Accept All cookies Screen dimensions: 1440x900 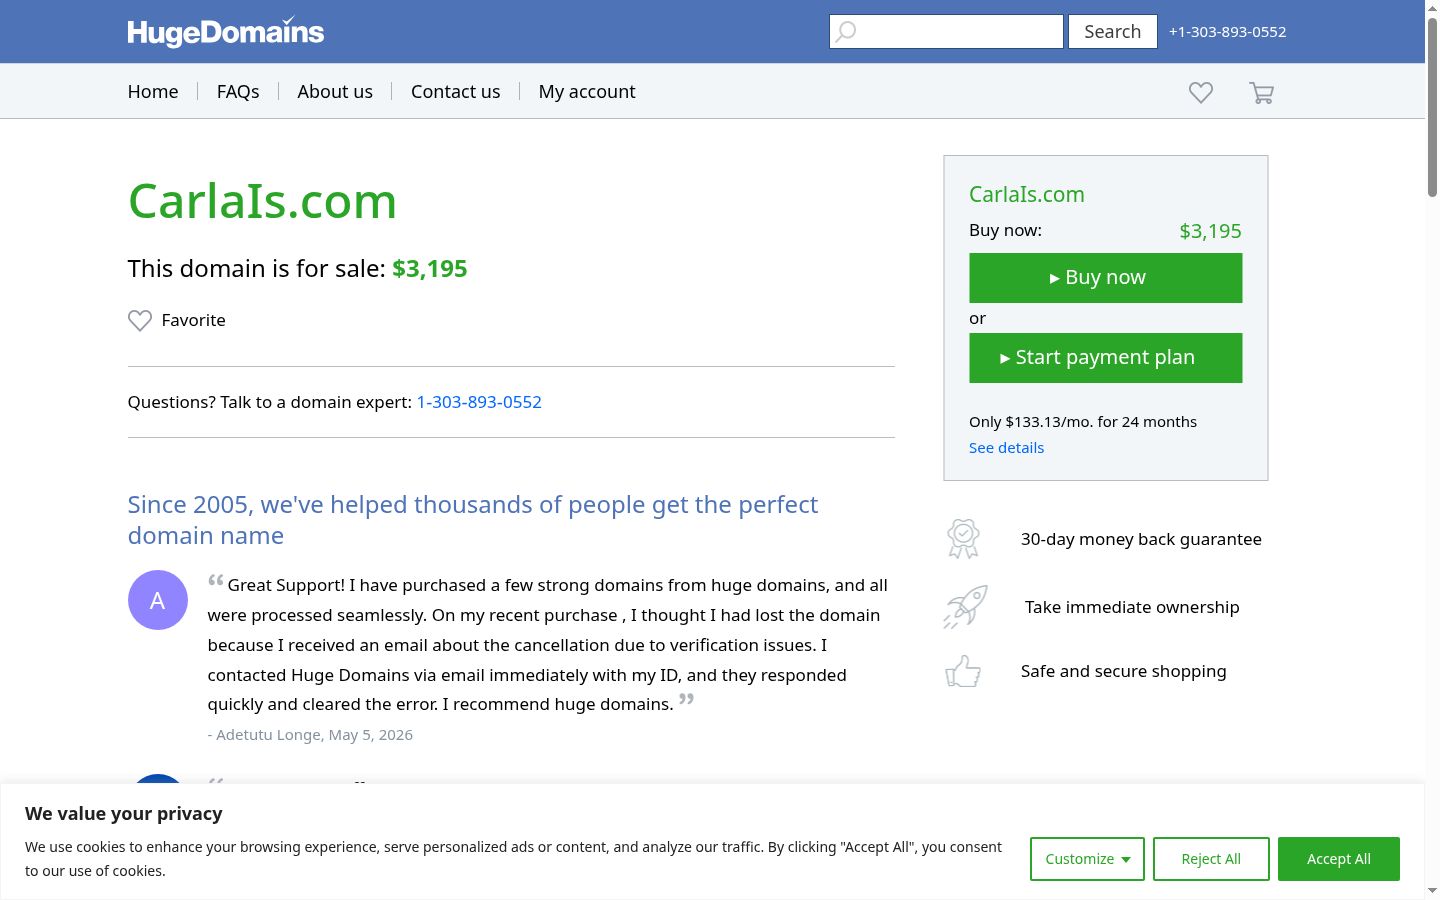pyautogui.click(x=1339, y=859)
